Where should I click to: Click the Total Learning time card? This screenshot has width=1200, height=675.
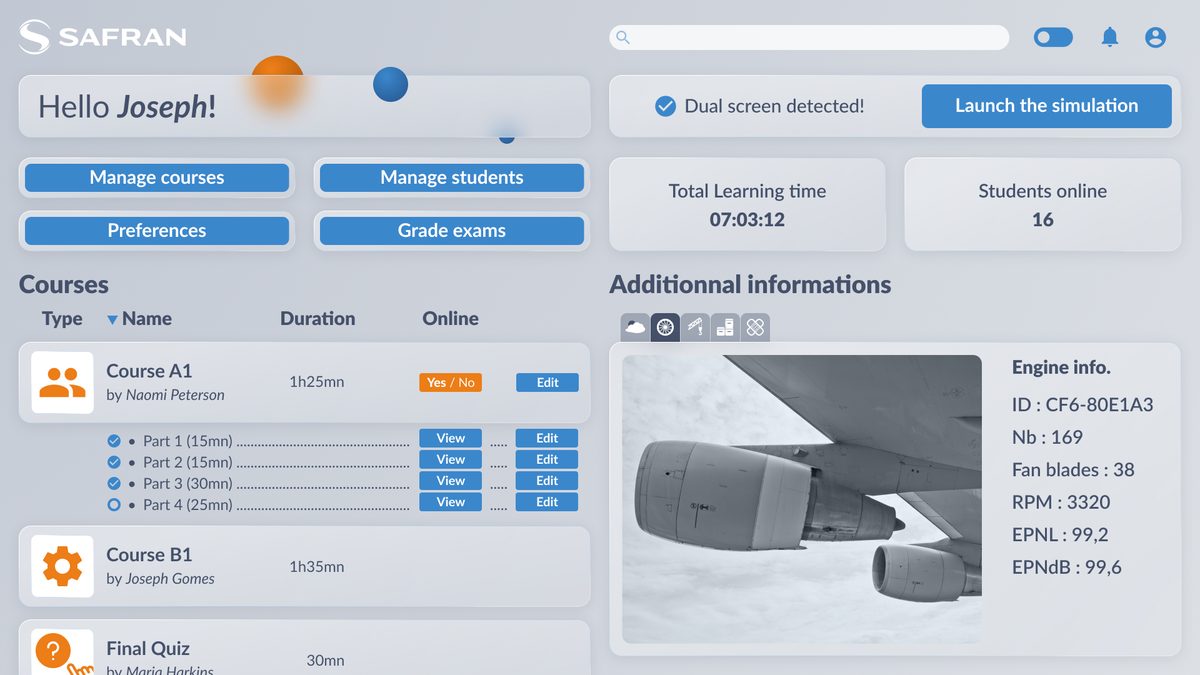[x=747, y=205]
